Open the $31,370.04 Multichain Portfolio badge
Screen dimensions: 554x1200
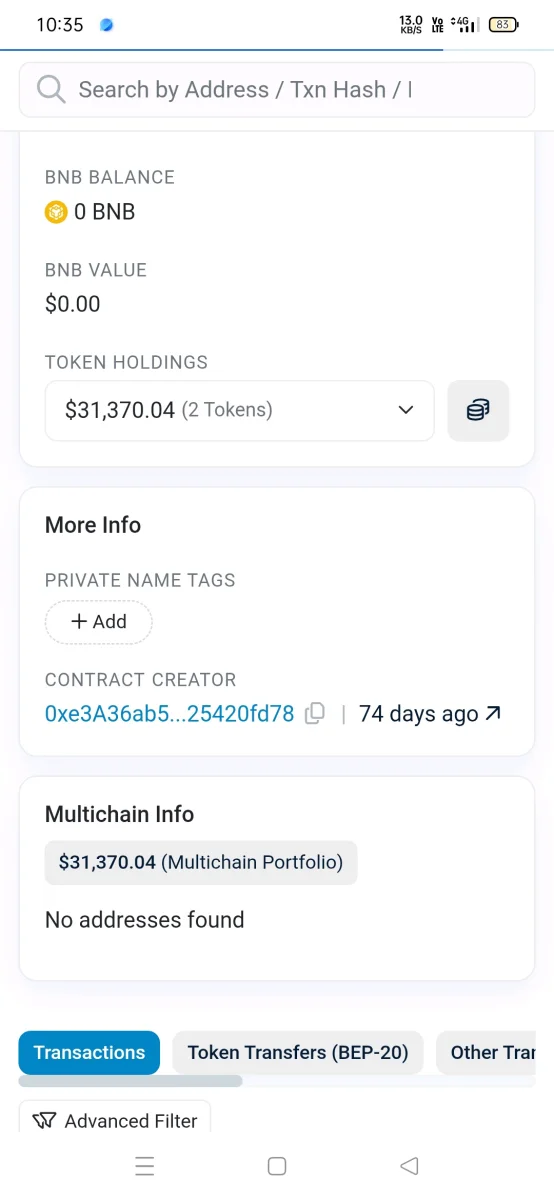[201, 862]
